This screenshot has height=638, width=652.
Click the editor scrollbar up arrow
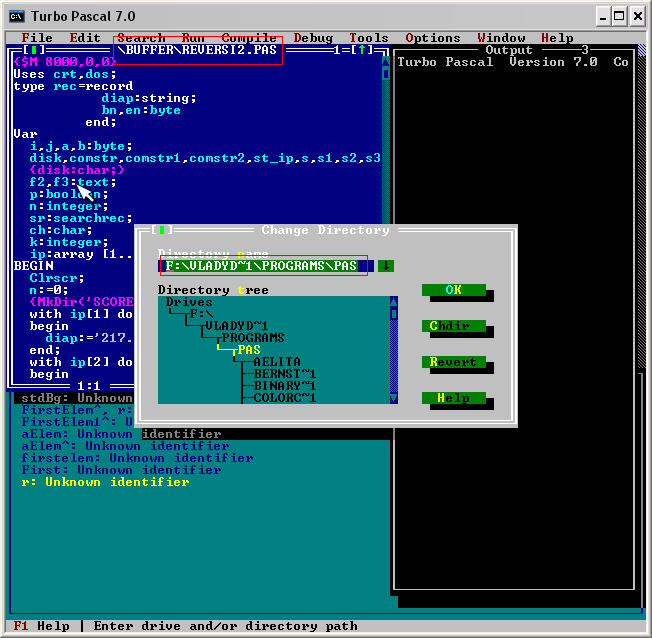(385, 62)
